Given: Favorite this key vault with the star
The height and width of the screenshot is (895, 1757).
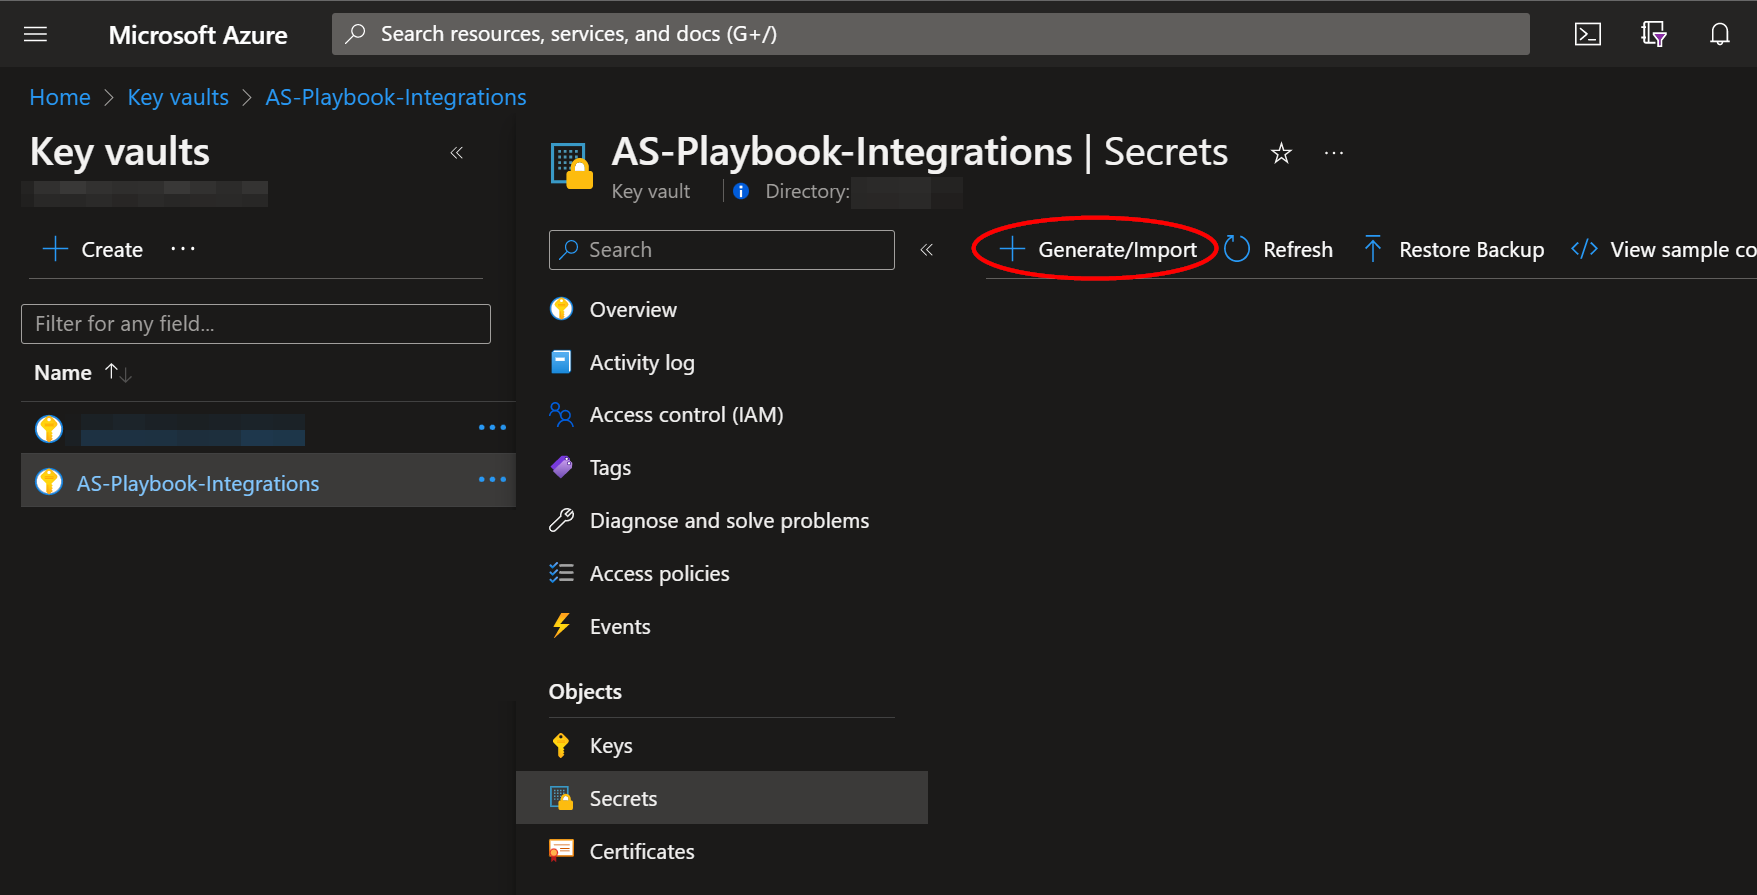Looking at the screenshot, I should [x=1281, y=153].
